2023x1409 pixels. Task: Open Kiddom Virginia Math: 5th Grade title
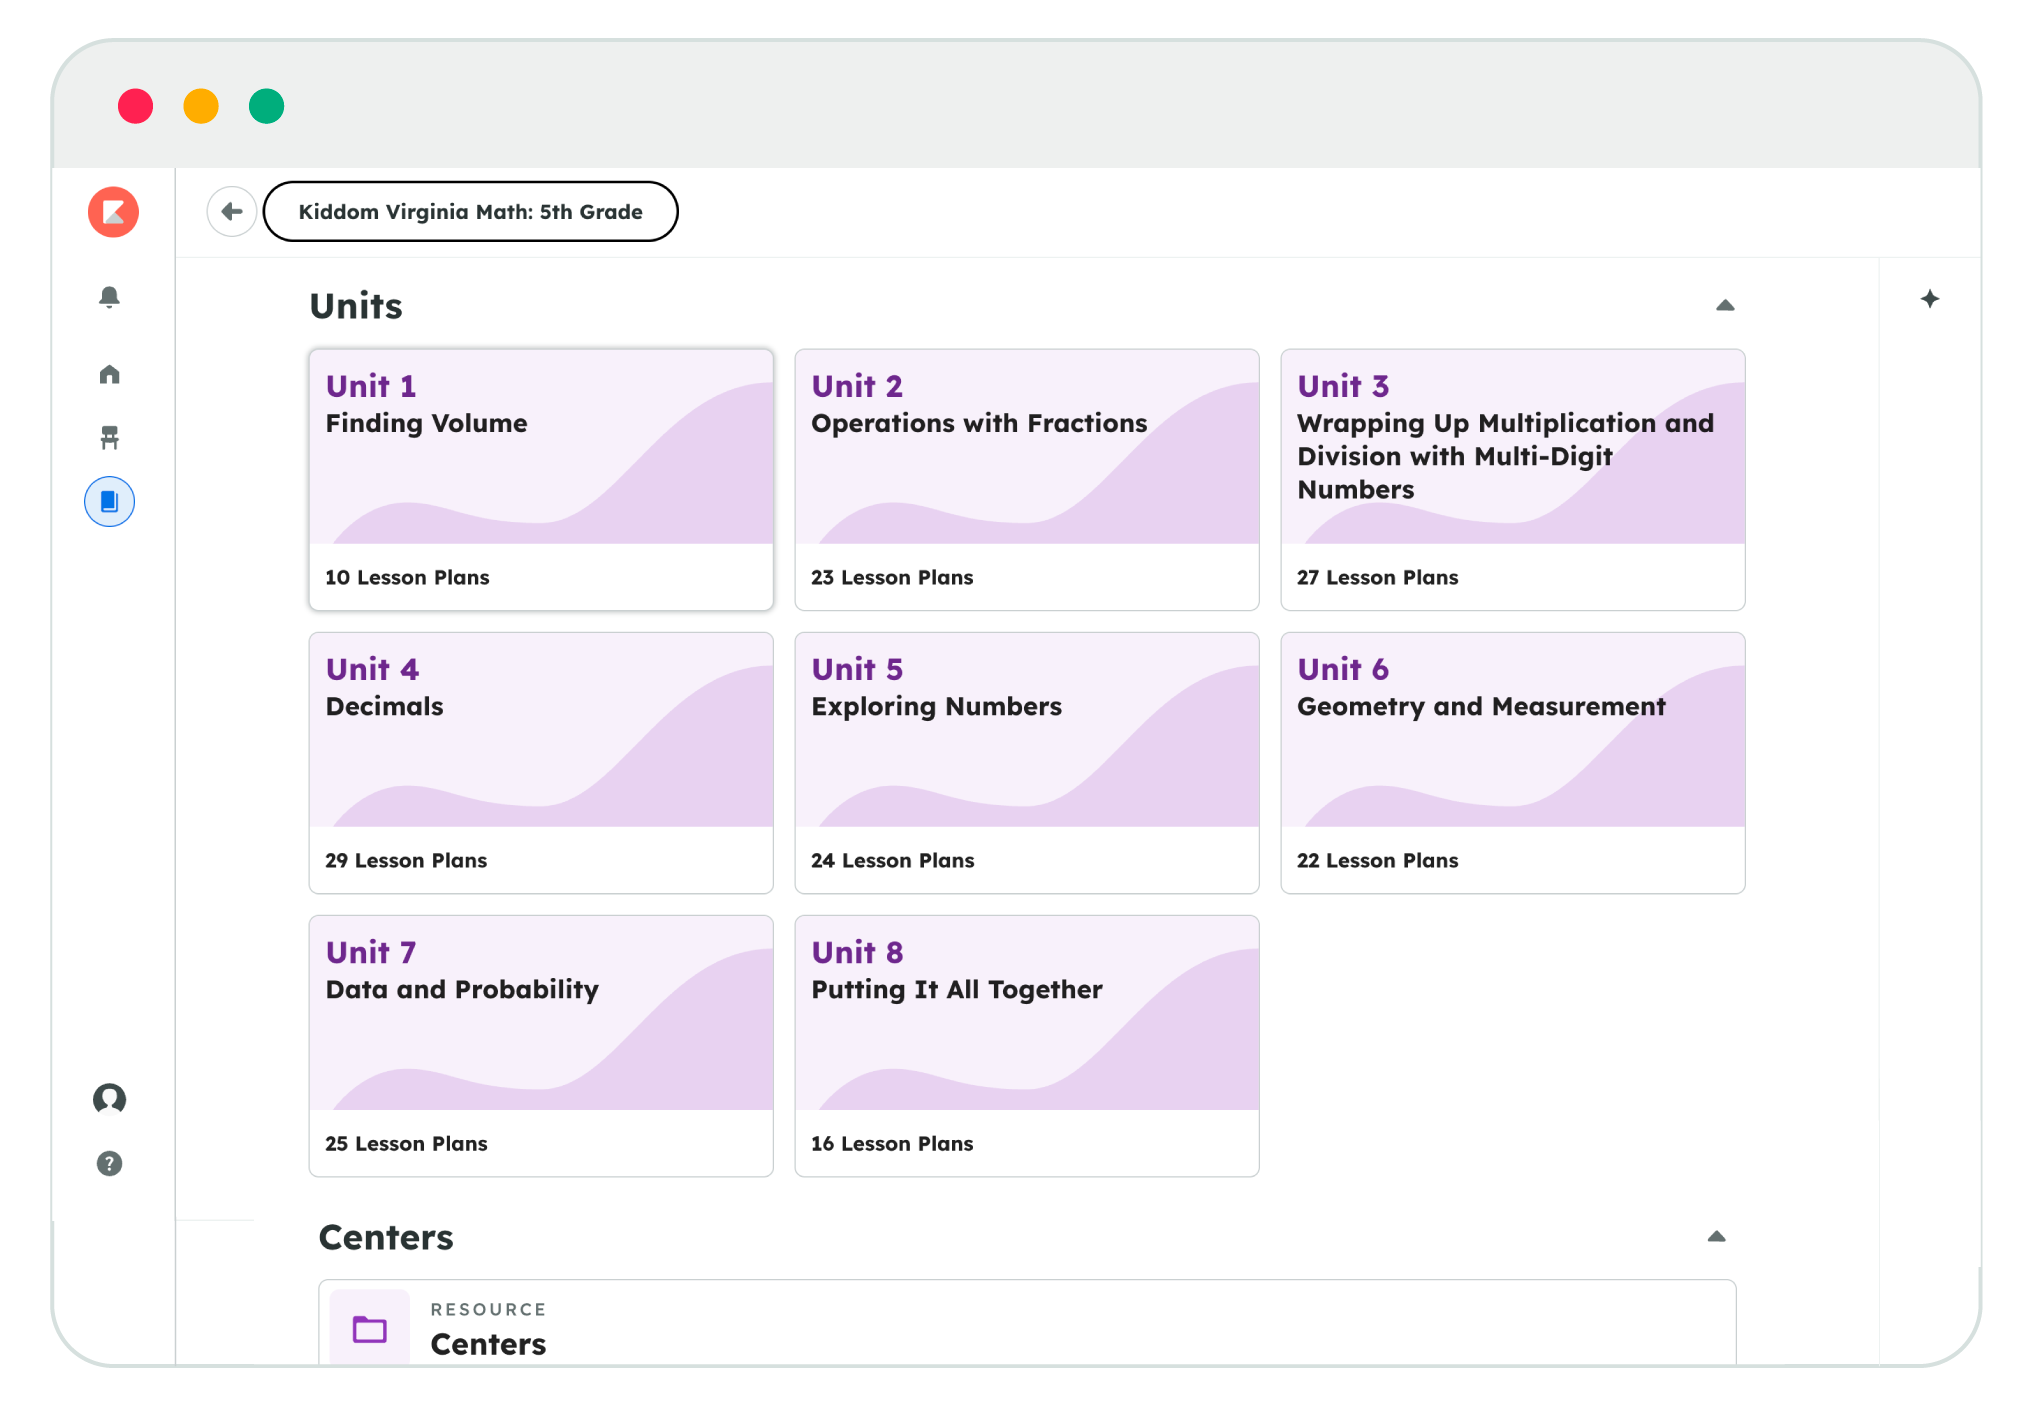[x=470, y=211]
